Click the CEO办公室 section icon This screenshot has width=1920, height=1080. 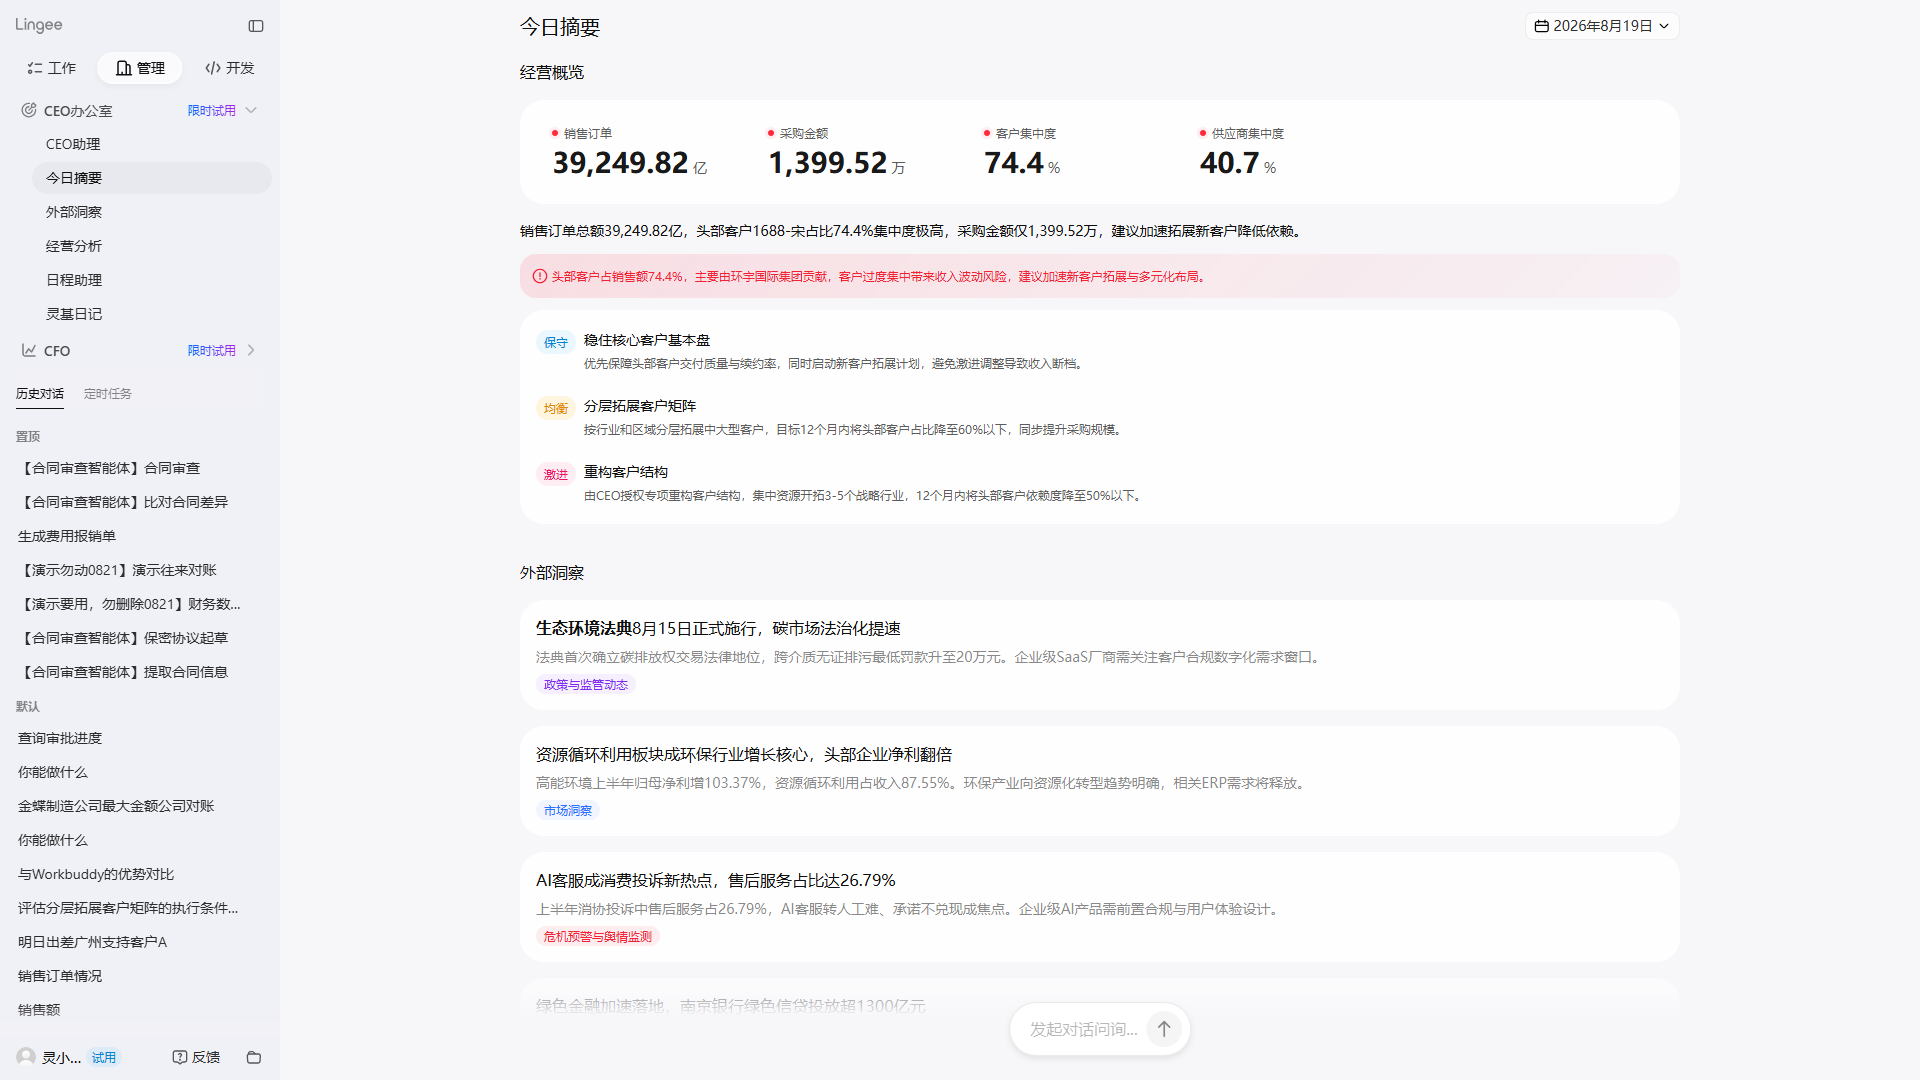(29, 110)
